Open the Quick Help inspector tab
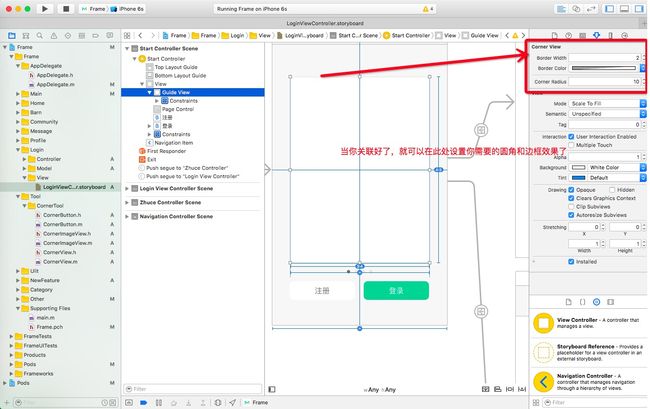The width and height of the screenshot is (650, 409). click(x=569, y=36)
